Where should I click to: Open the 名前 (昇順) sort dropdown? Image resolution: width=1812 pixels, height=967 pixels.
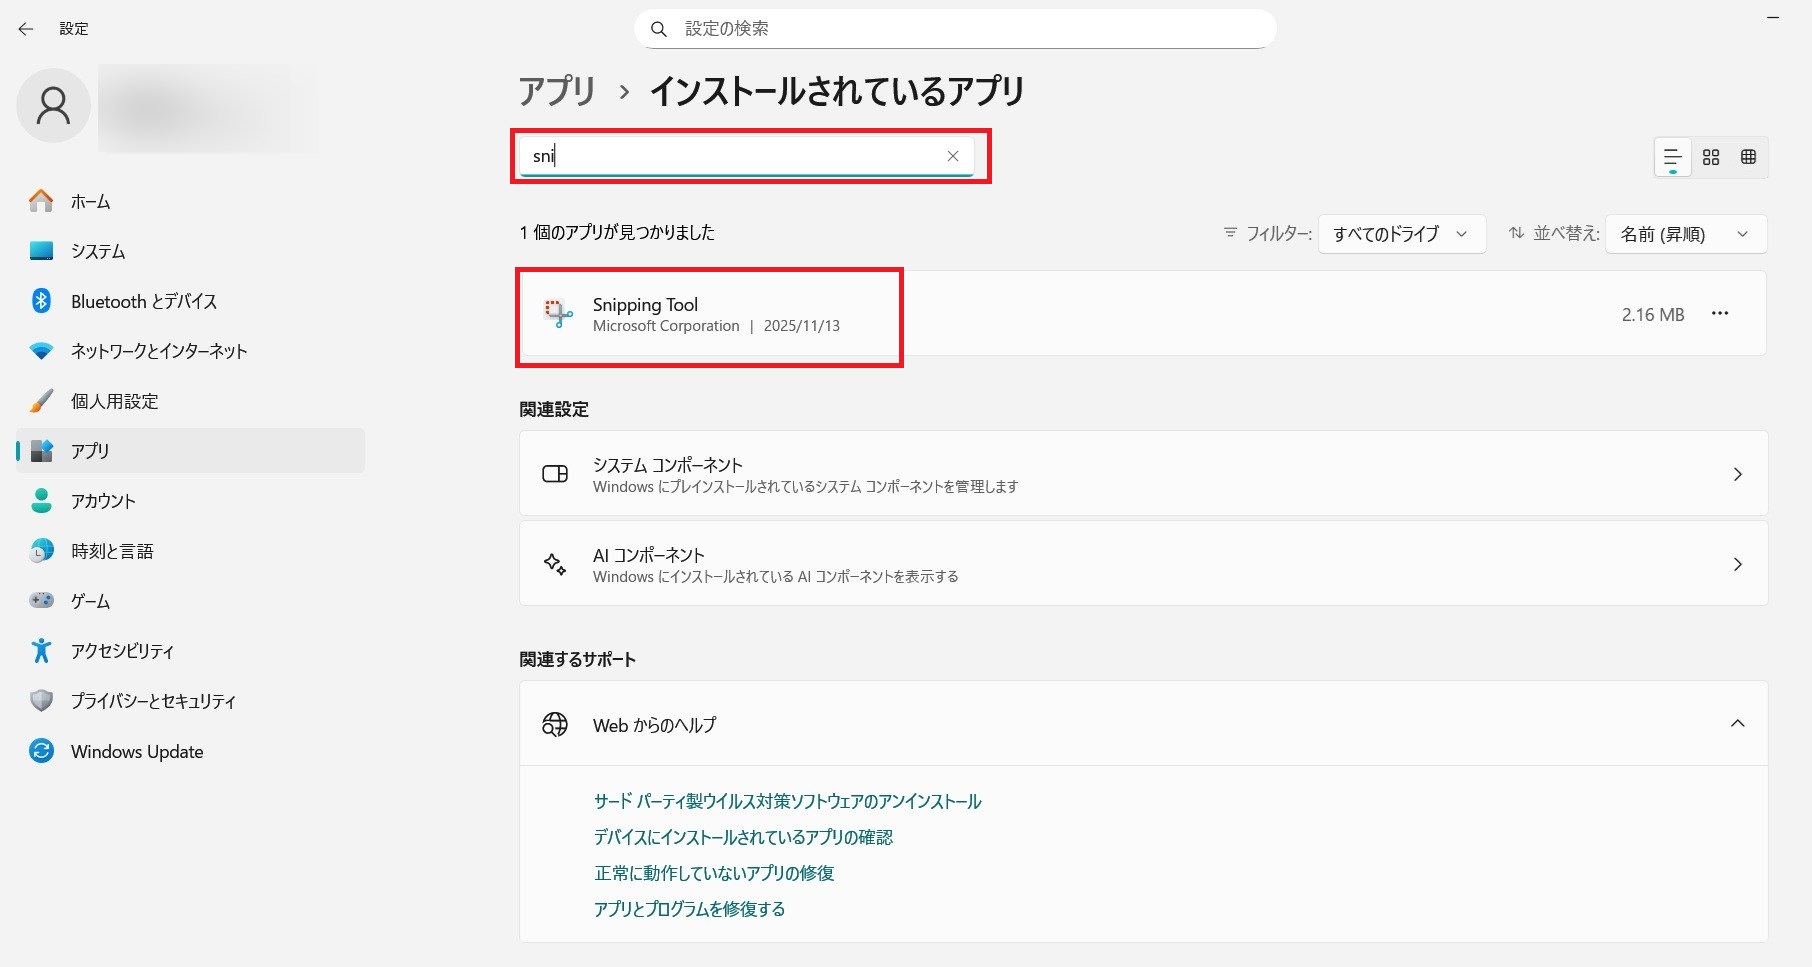[x=1685, y=234]
